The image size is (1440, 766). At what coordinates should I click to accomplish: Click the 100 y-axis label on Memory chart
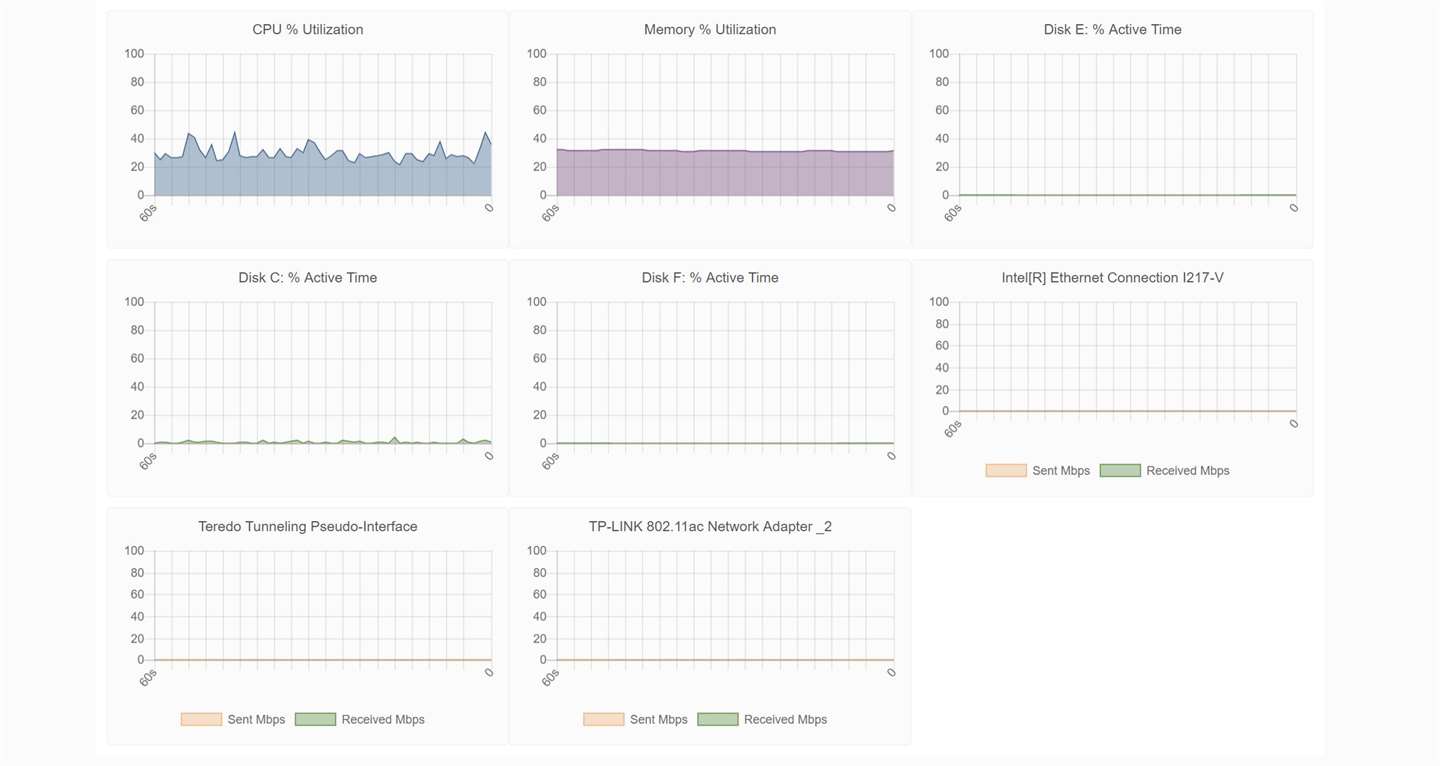(x=536, y=54)
